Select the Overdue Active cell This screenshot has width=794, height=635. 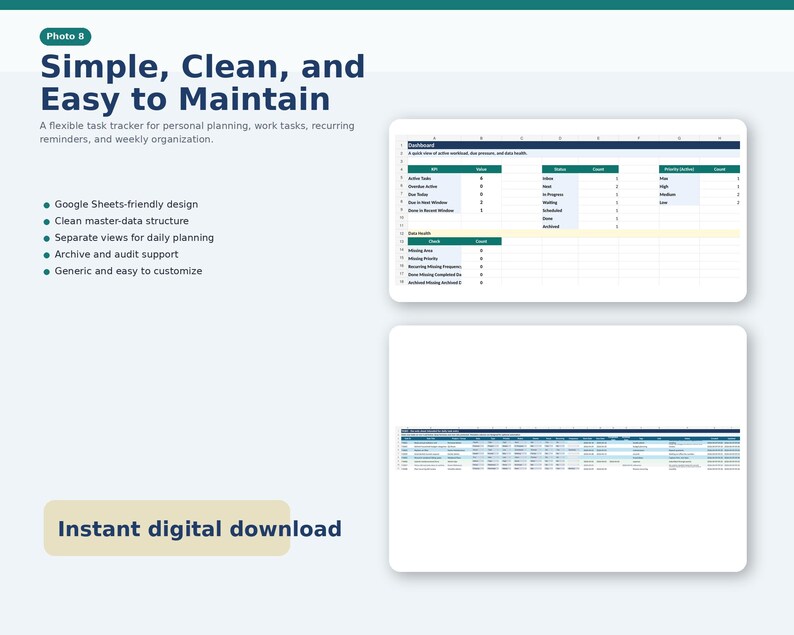tap(434, 186)
